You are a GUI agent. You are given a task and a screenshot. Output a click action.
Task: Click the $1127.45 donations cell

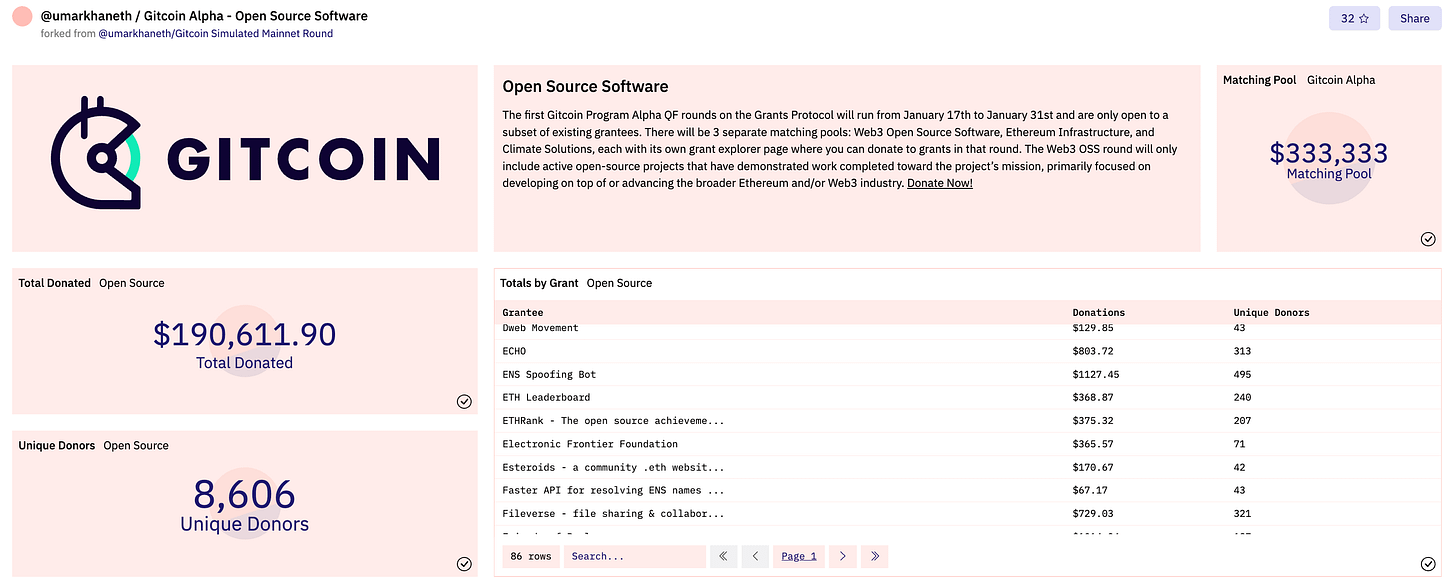coord(1096,374)
